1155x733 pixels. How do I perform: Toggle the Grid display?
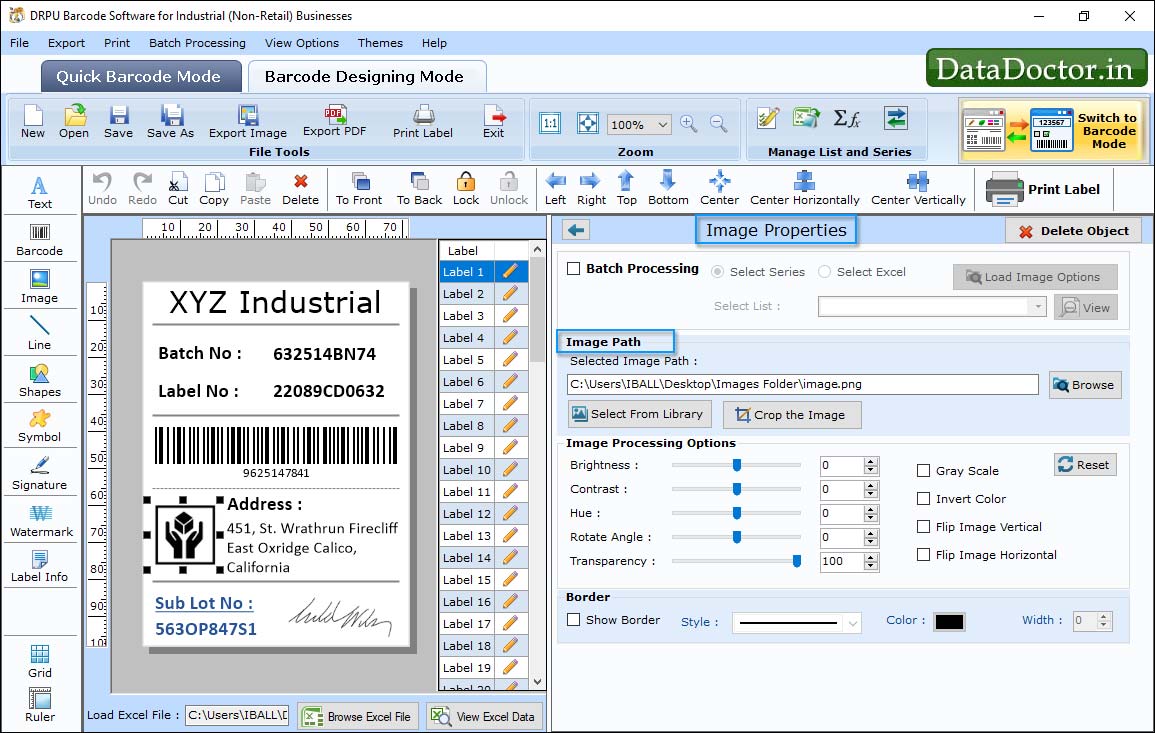pos(40,662)
